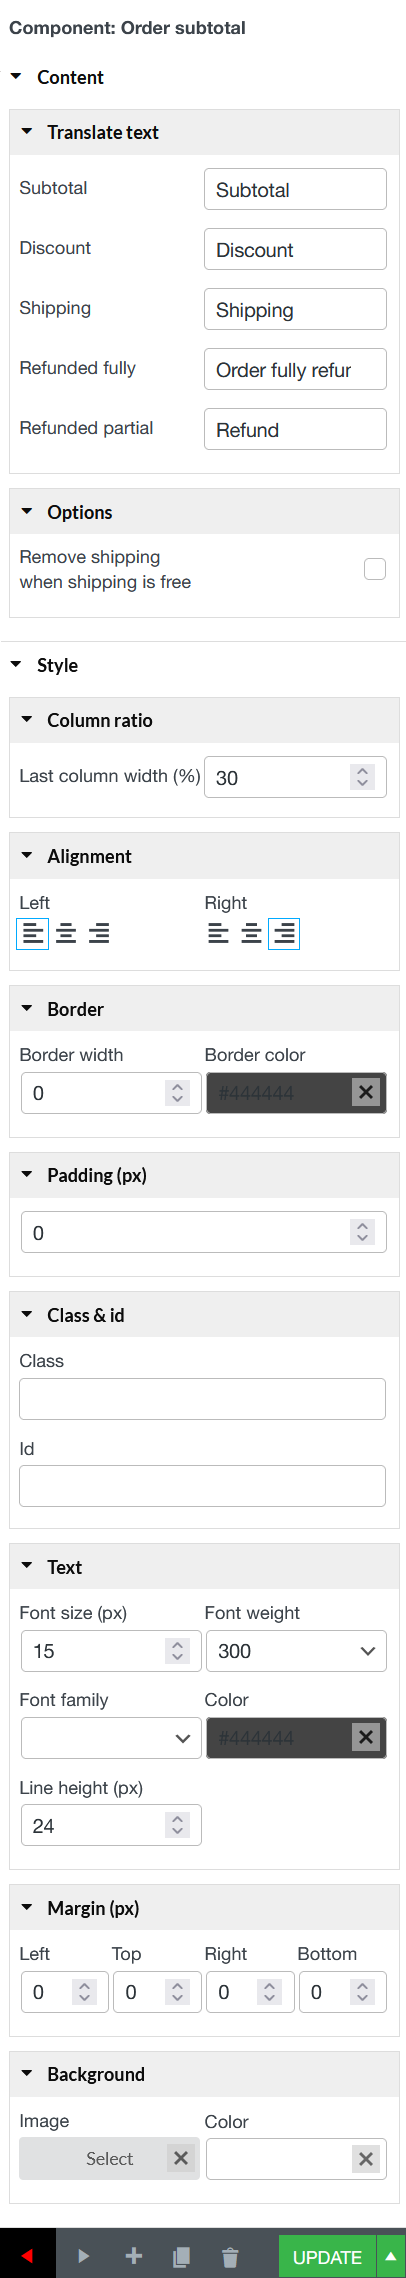Screen dimensions: 406x2278
Task: Set Right column alignment to left
Action: click(x=218, y=934)
